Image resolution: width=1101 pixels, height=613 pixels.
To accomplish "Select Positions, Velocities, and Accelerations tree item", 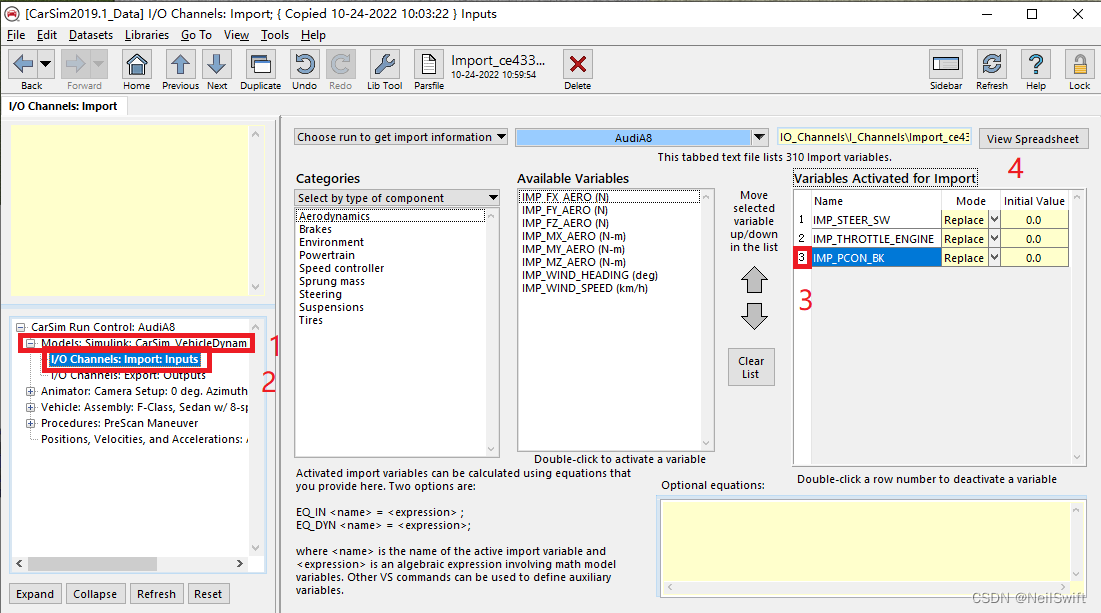I will click(144, 440).
